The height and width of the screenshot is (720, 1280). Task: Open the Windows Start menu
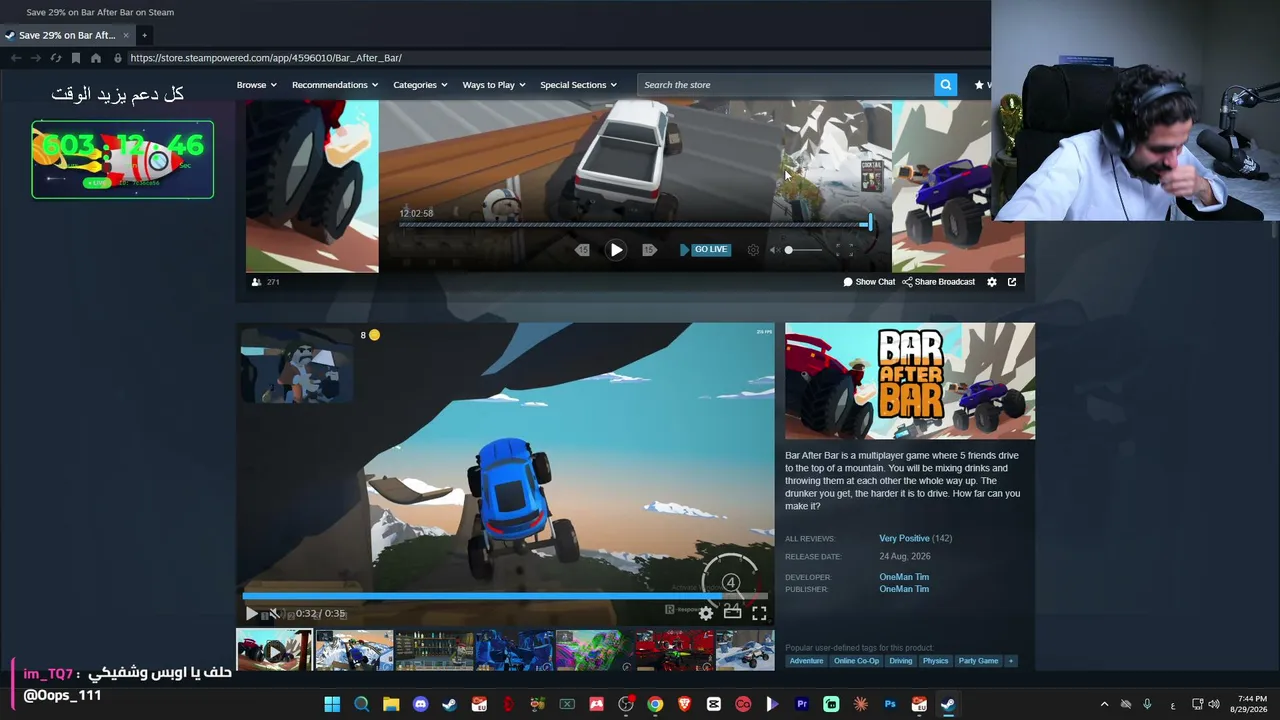tap(332, 704)
